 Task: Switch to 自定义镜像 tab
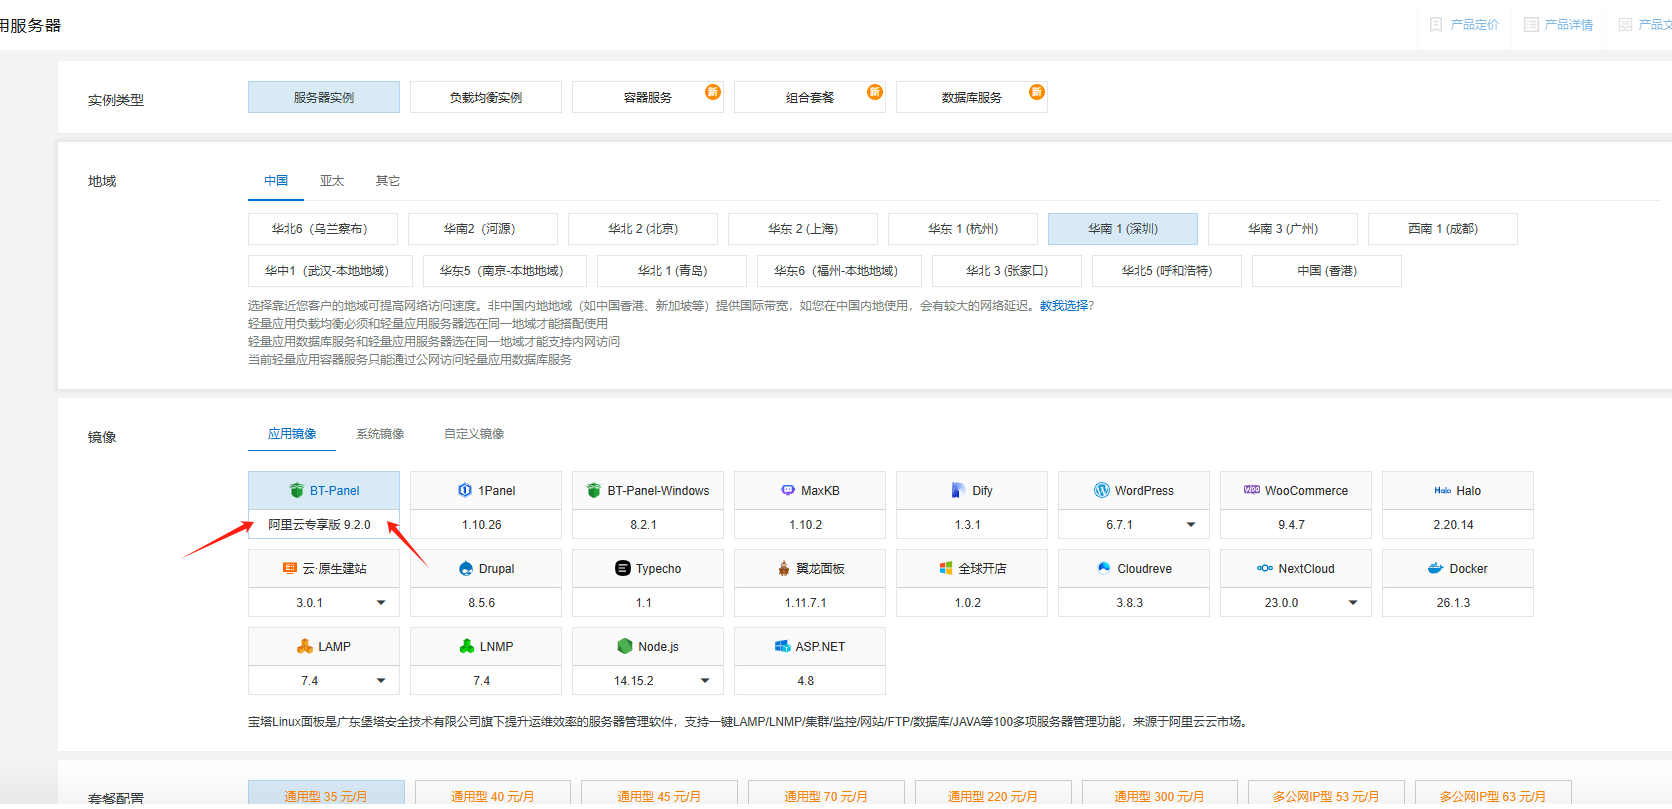(474, 434)
